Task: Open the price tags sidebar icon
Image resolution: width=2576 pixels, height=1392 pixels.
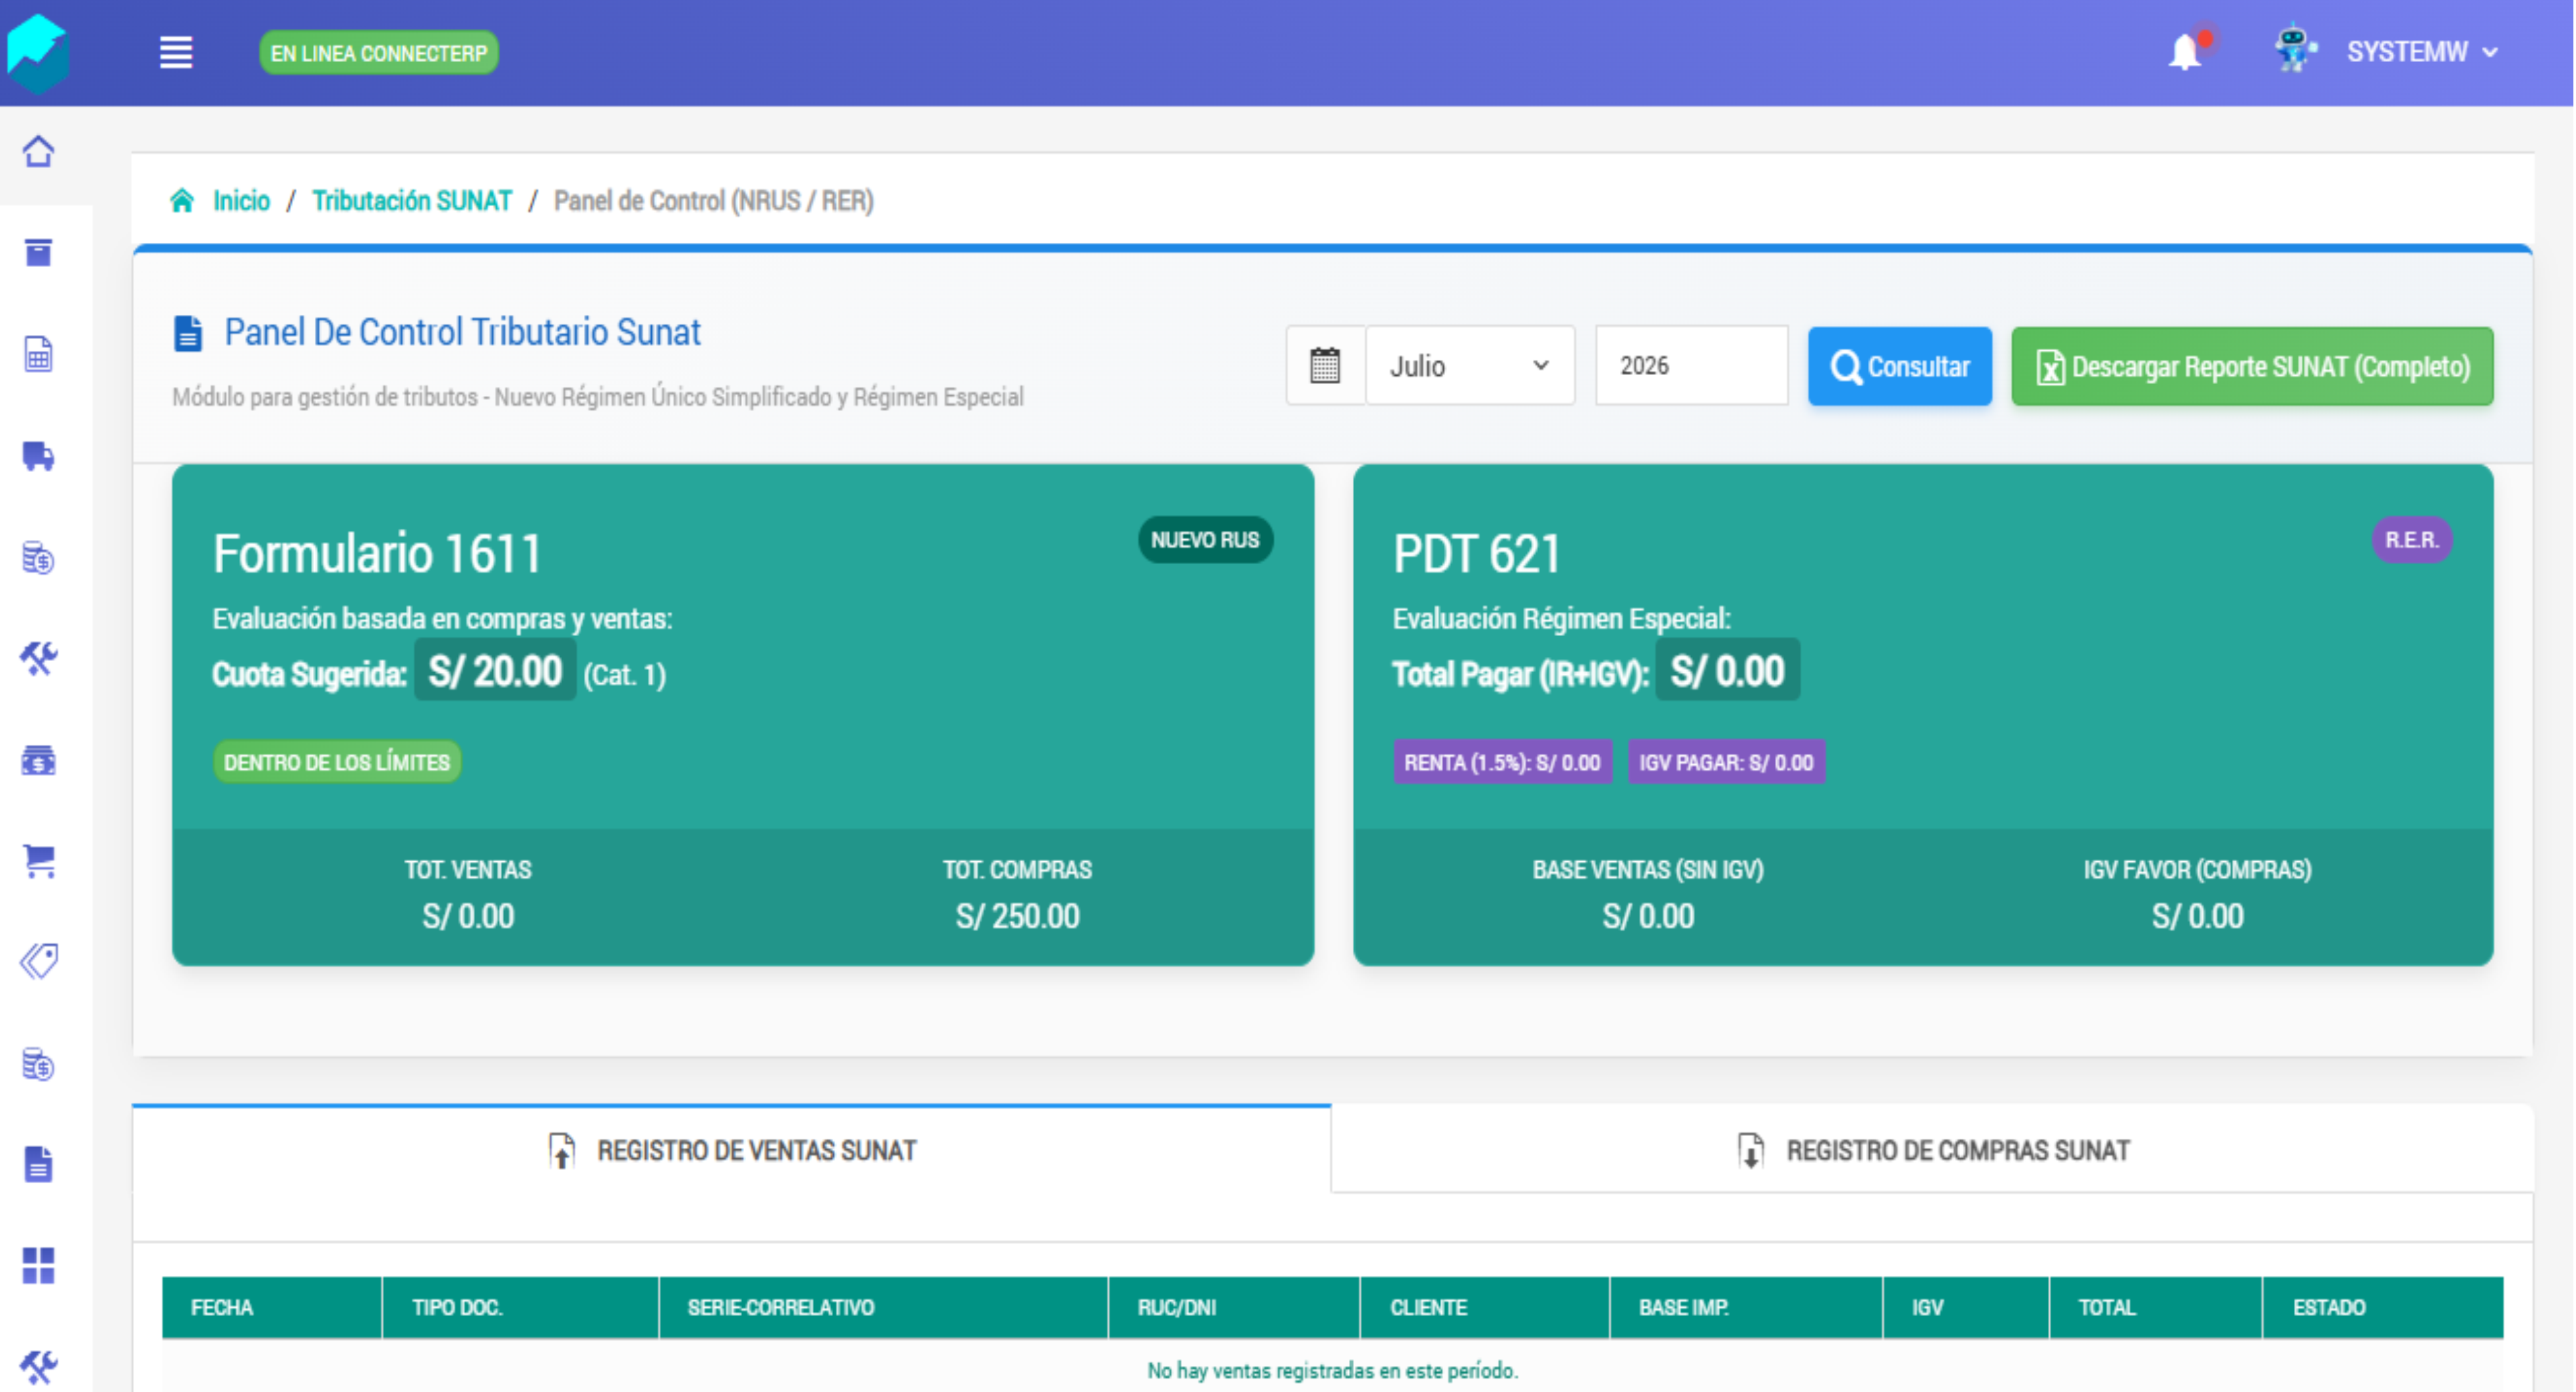Action: tap(38, 962)
